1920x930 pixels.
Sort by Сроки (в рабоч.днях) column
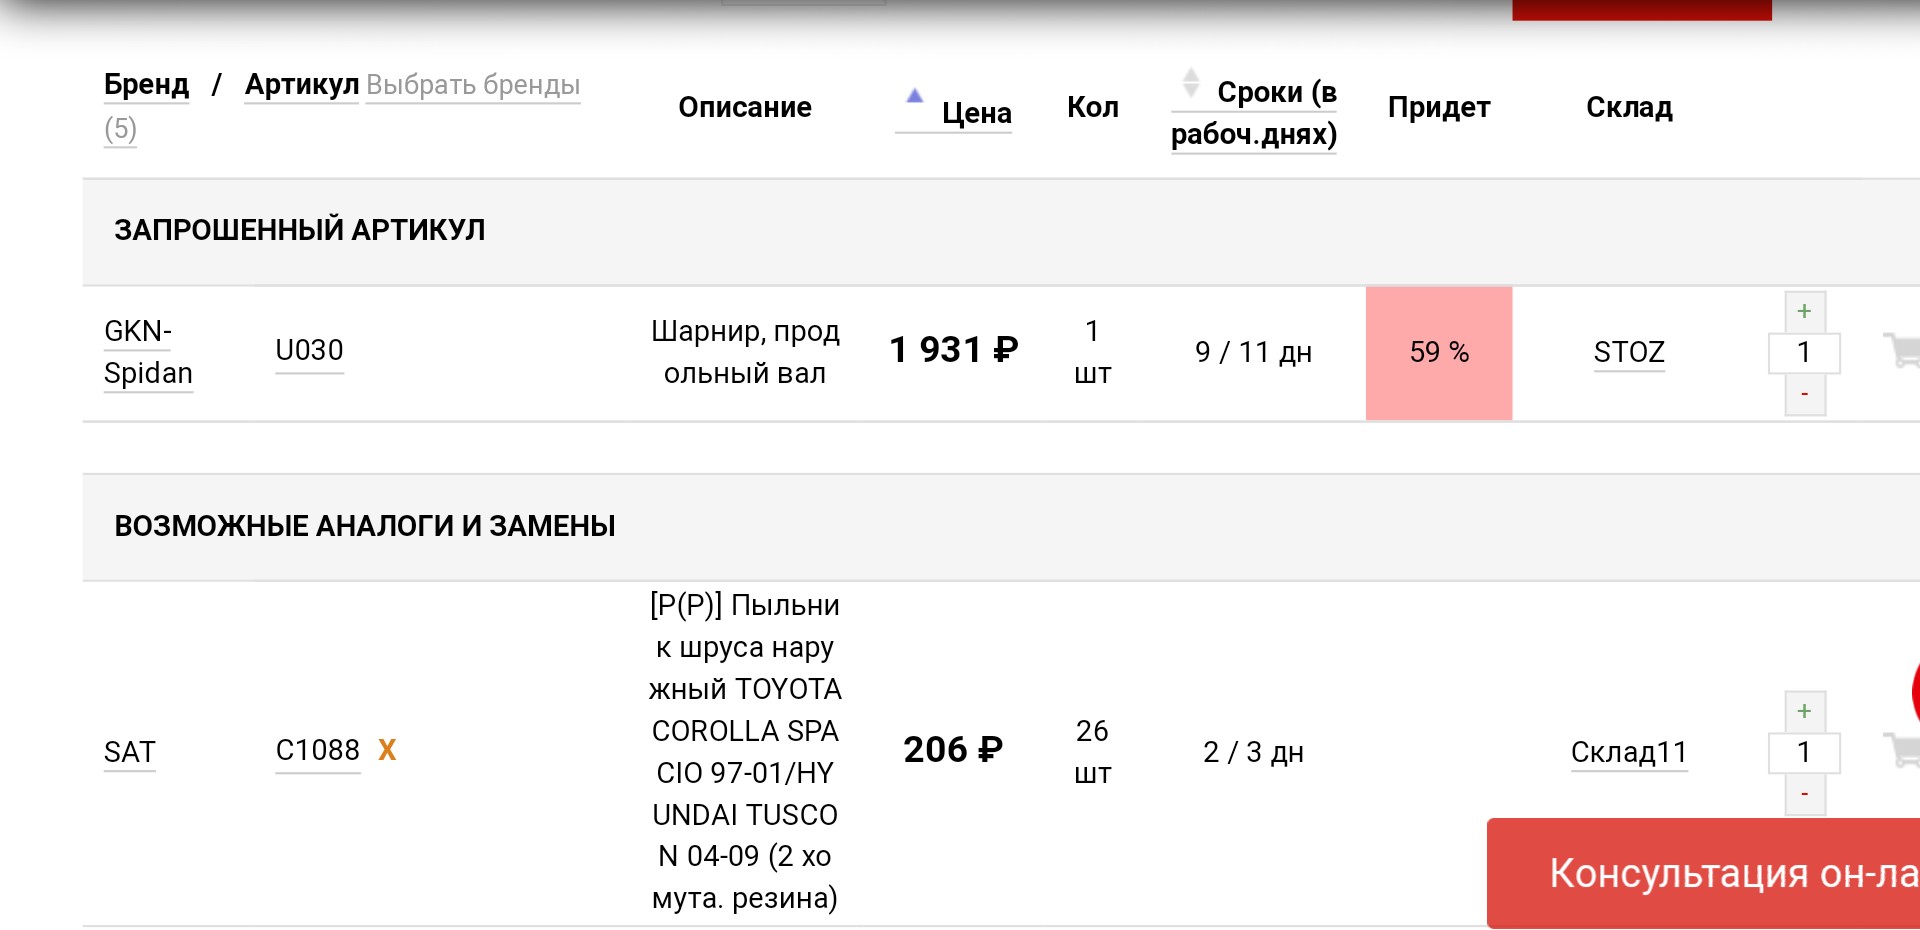click(x=1254, y=113)
